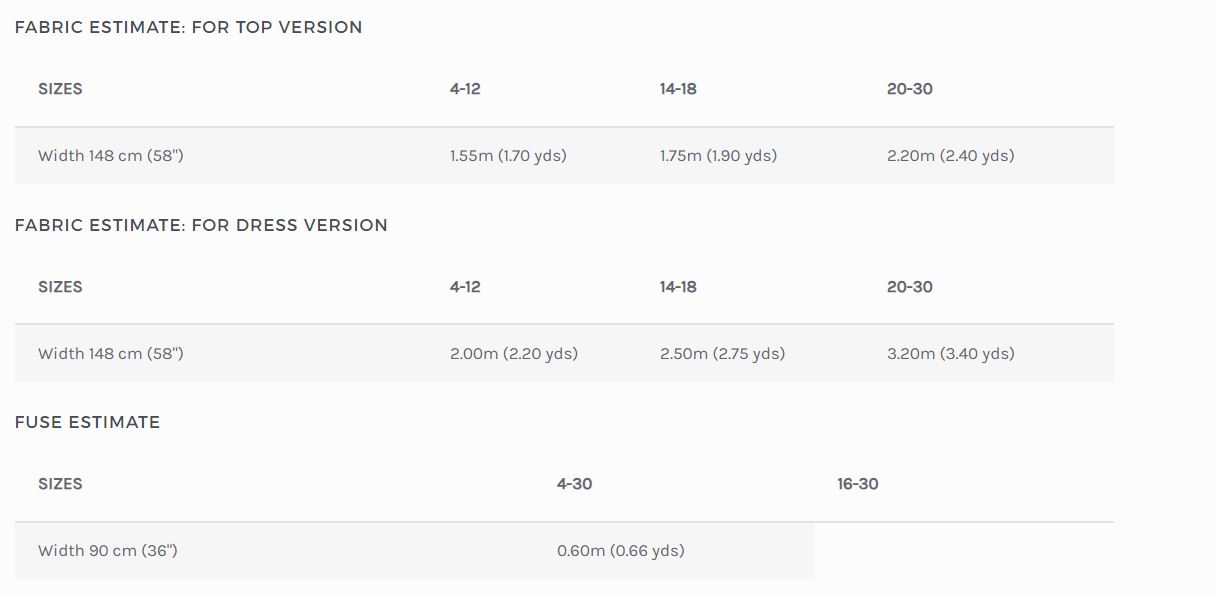
Task: Click the Fabric Estimate For Top Version heading
Action: click(188, 28)
